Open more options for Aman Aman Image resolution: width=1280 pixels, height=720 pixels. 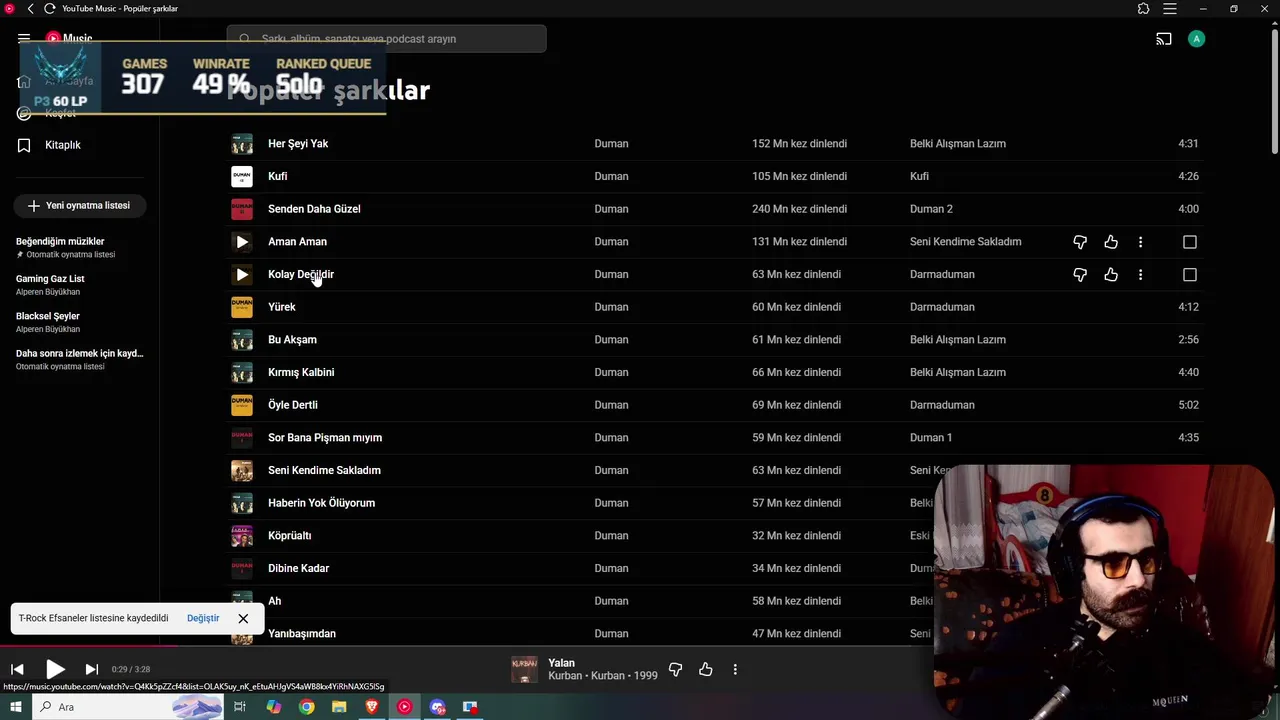[x=1140, y=242]
